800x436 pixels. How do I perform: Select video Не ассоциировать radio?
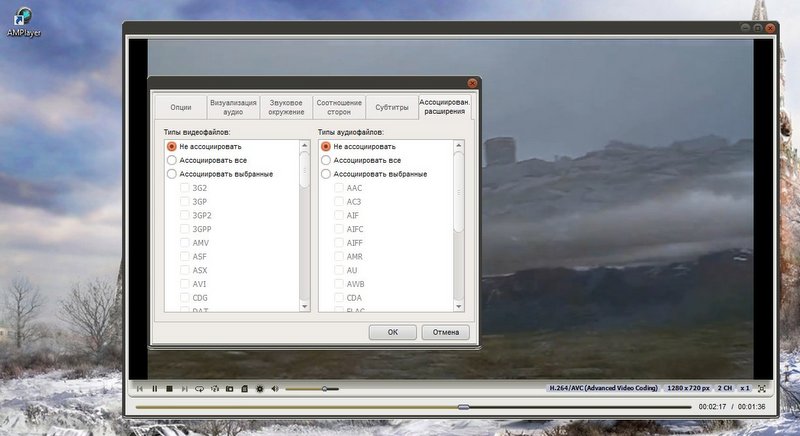172,146
